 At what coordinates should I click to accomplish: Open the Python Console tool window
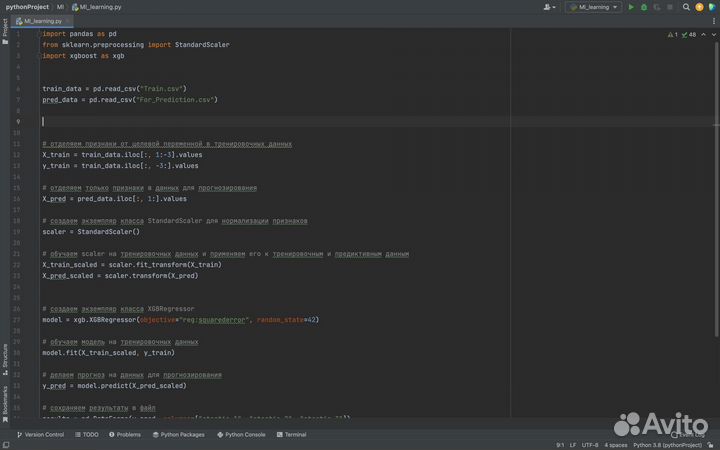(241, 434)
